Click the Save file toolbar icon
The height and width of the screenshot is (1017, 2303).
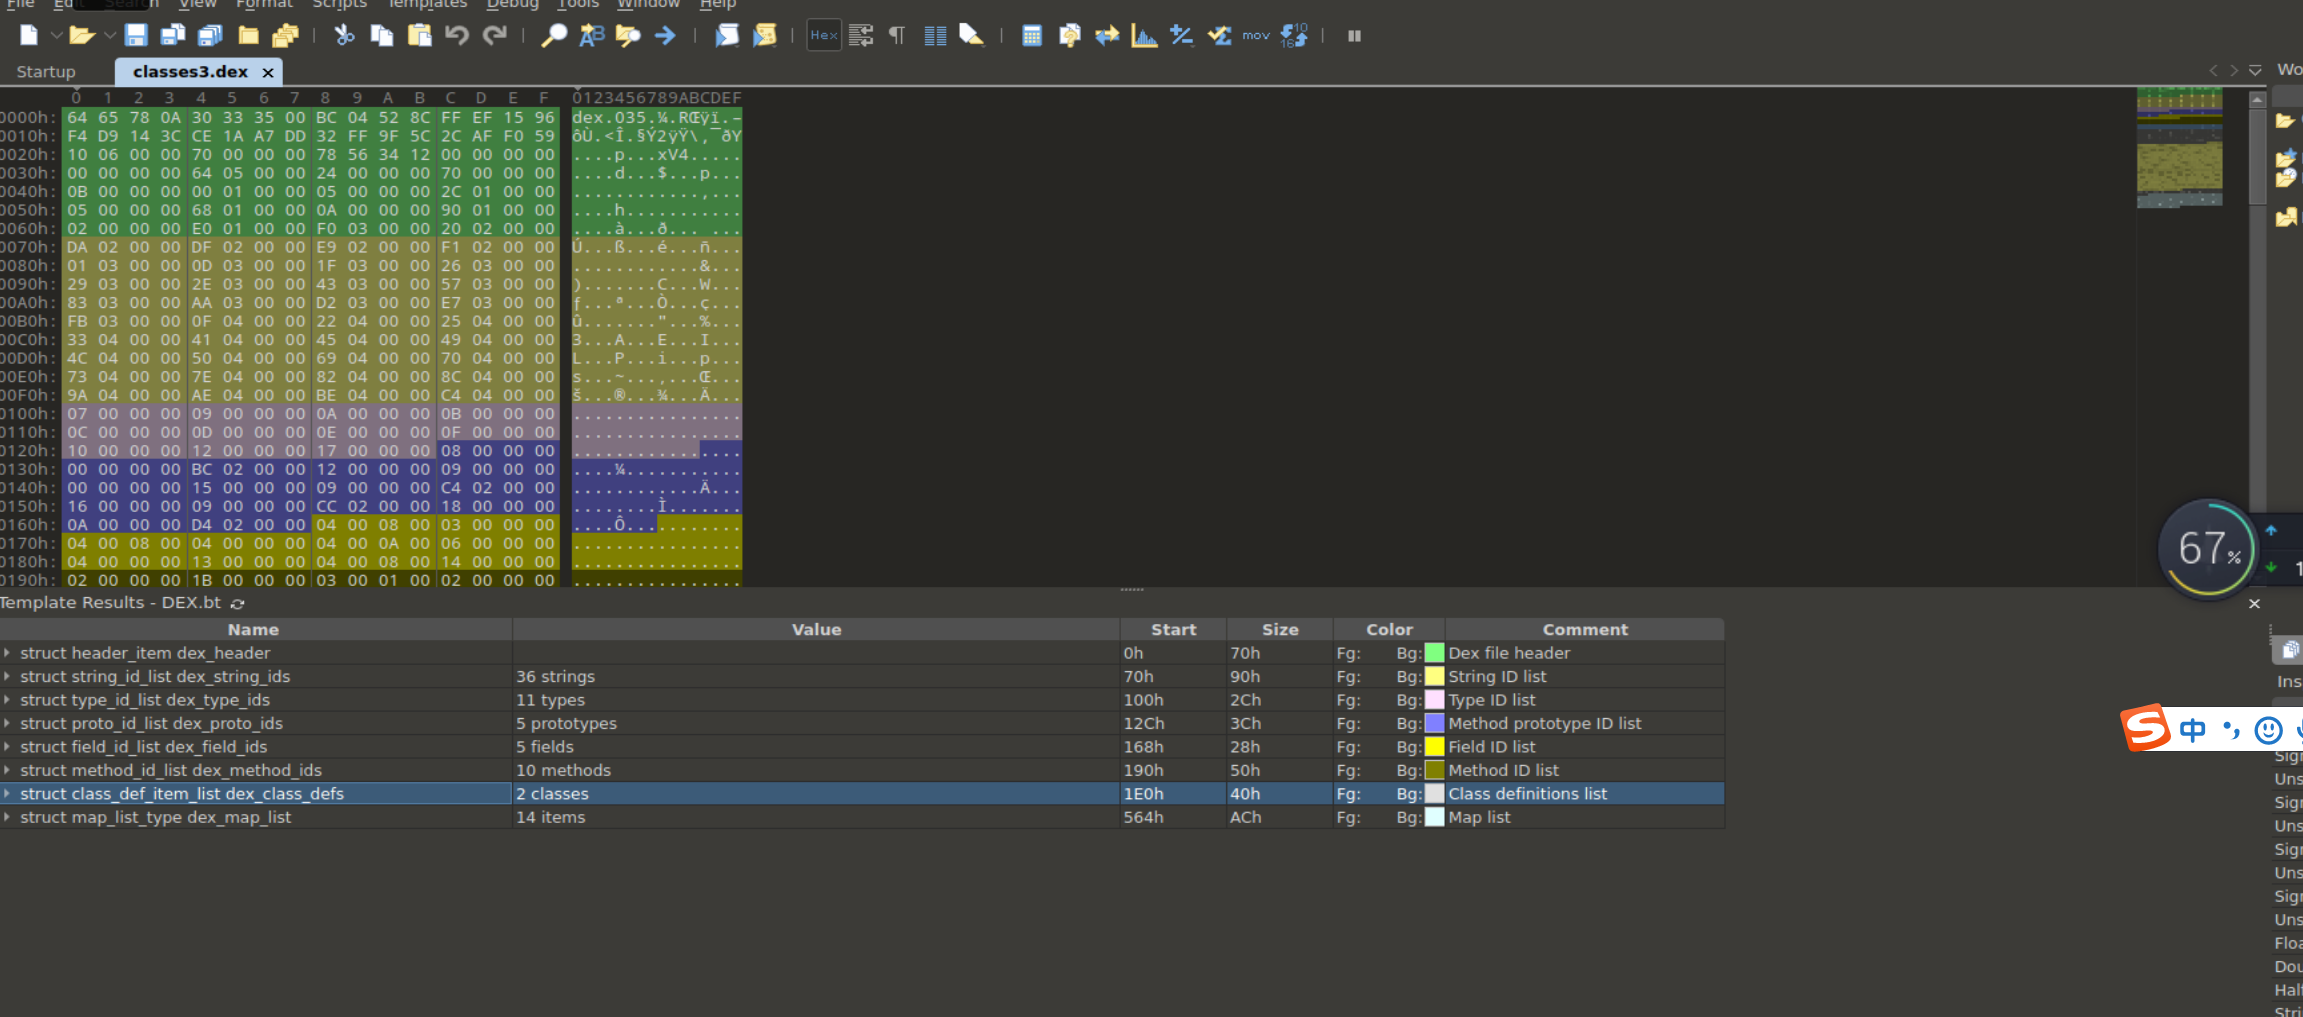(x=136, y=36)
